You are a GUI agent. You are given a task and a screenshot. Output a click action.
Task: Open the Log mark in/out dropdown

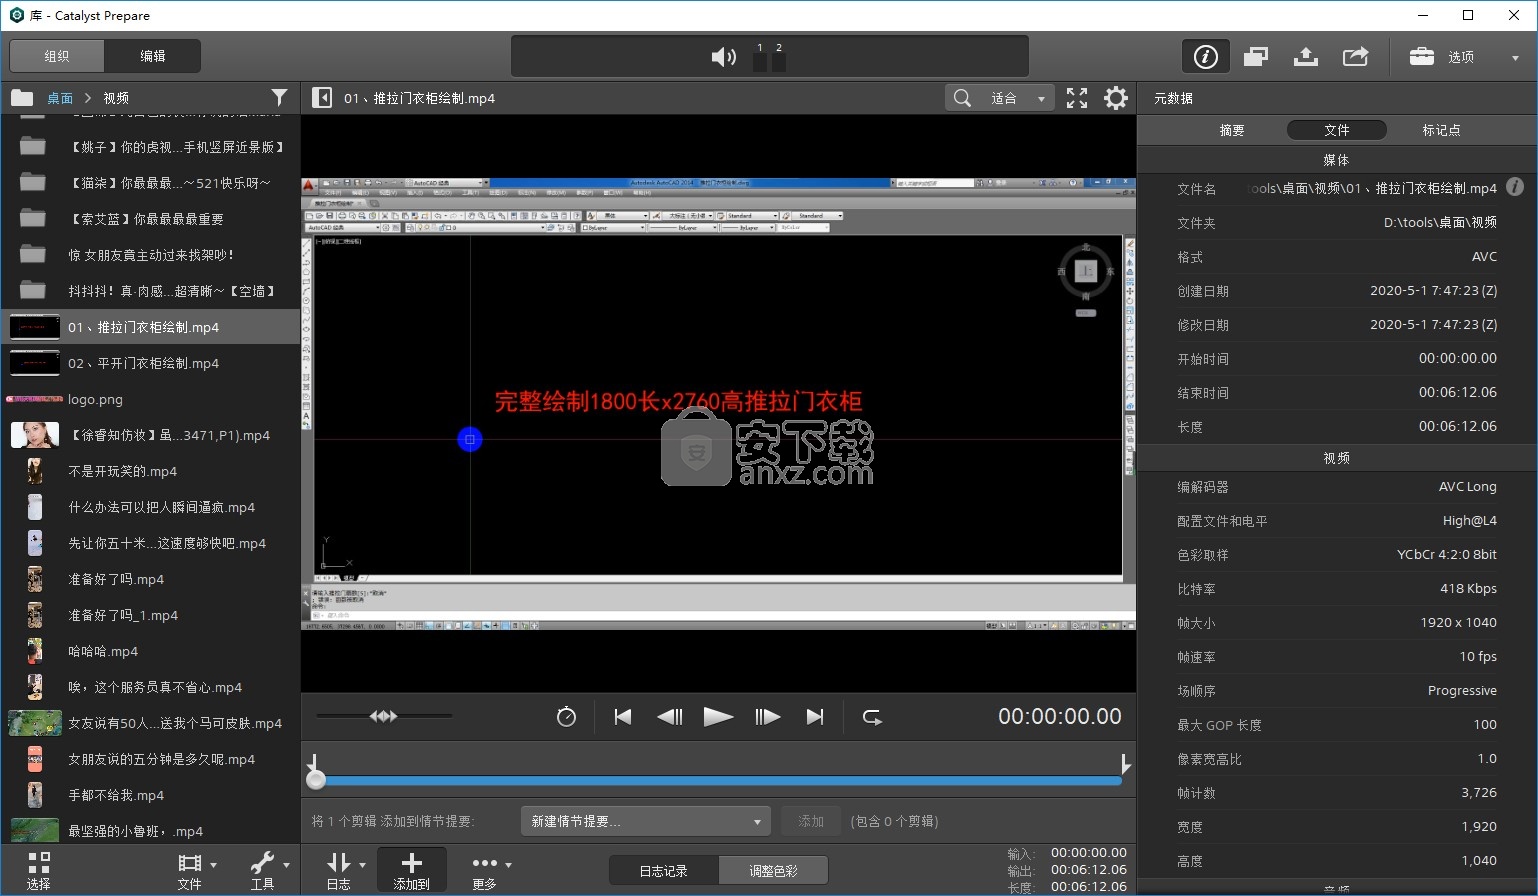tap(345, 870)
